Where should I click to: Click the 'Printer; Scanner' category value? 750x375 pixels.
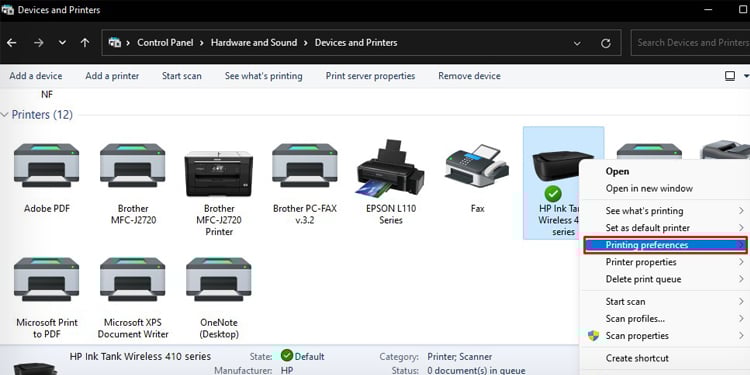(x=459, y=357)
